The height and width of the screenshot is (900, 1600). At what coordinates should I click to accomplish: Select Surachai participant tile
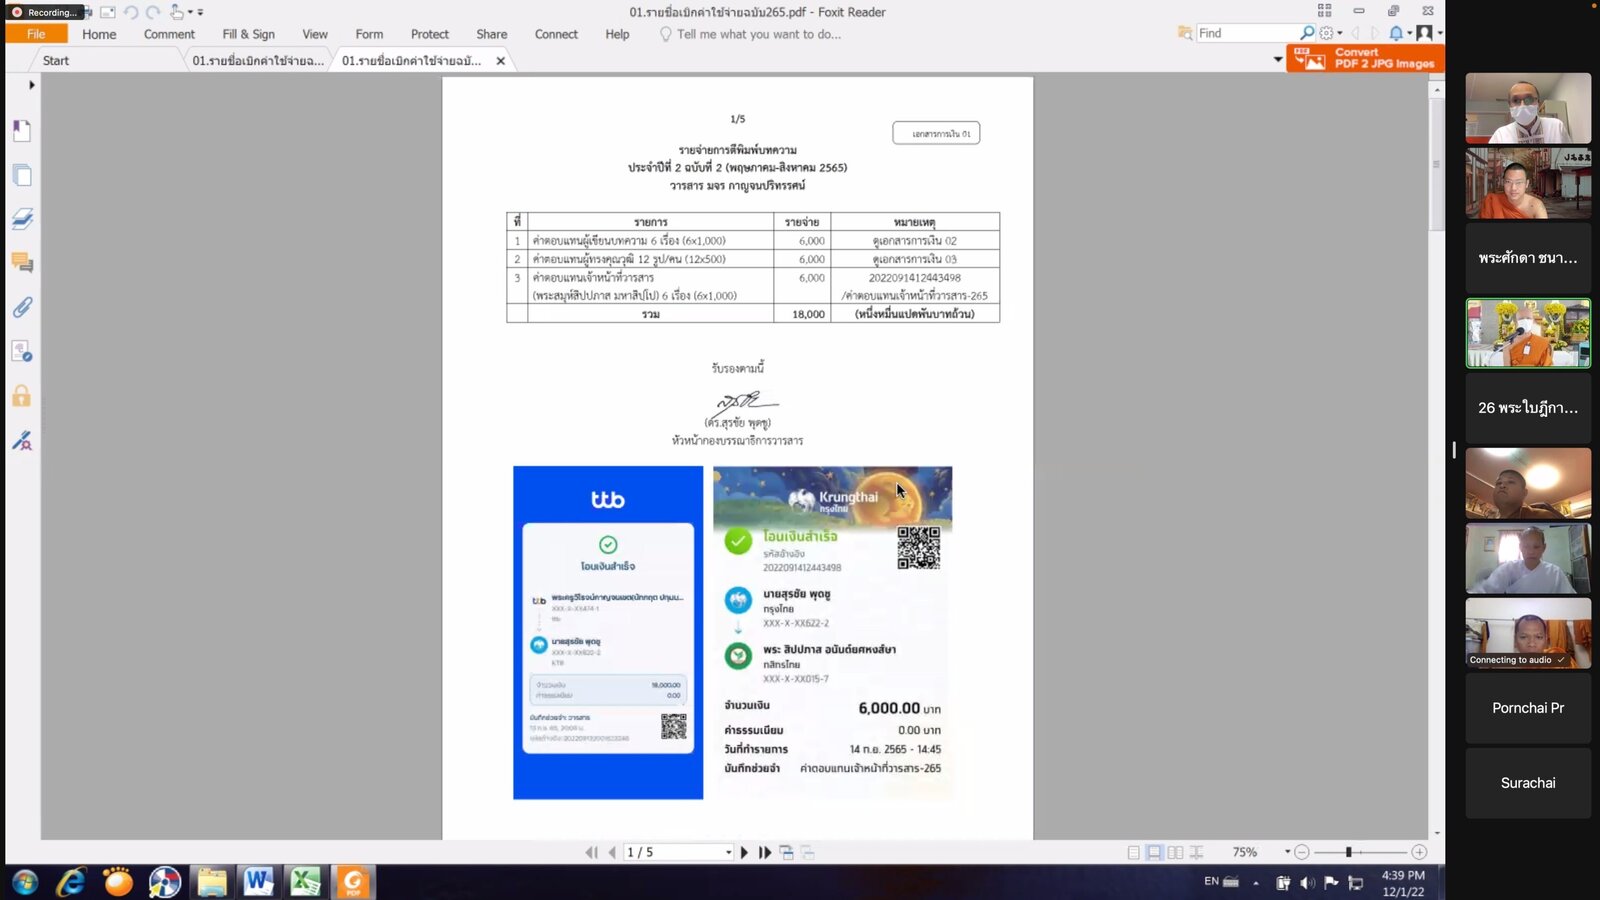pyautogui.click(x=1528, y=783)
